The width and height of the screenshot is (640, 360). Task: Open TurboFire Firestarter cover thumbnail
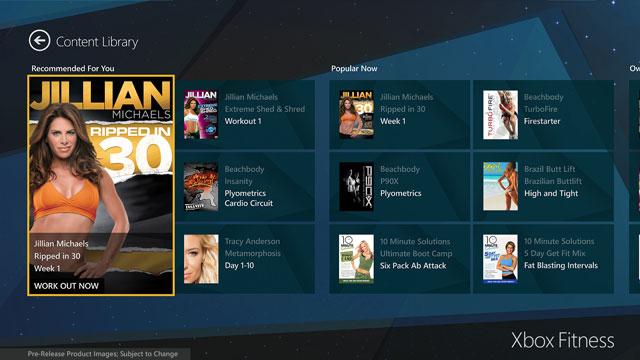point(500,115)
